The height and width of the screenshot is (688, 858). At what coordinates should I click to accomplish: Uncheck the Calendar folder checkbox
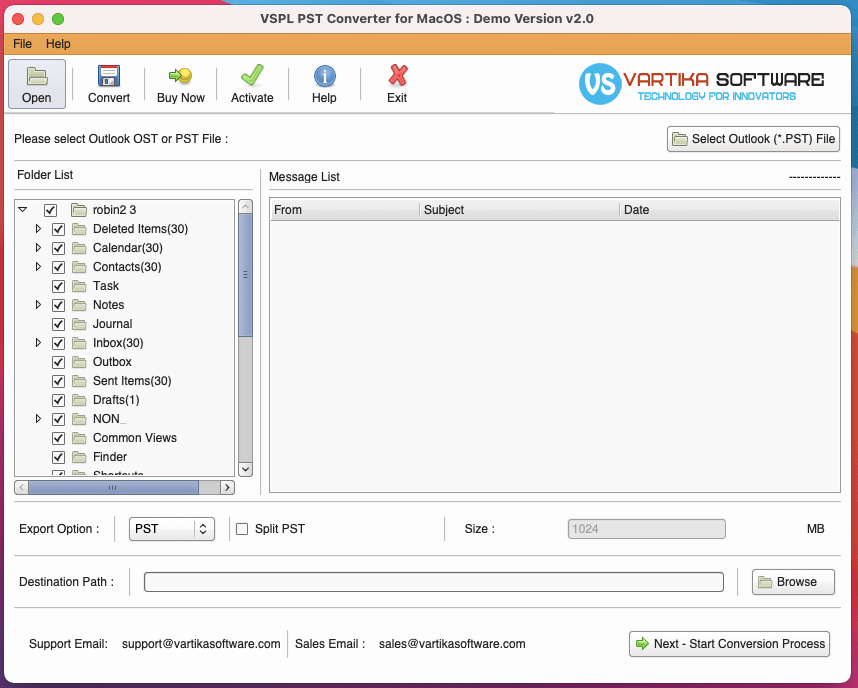[59, 248]
